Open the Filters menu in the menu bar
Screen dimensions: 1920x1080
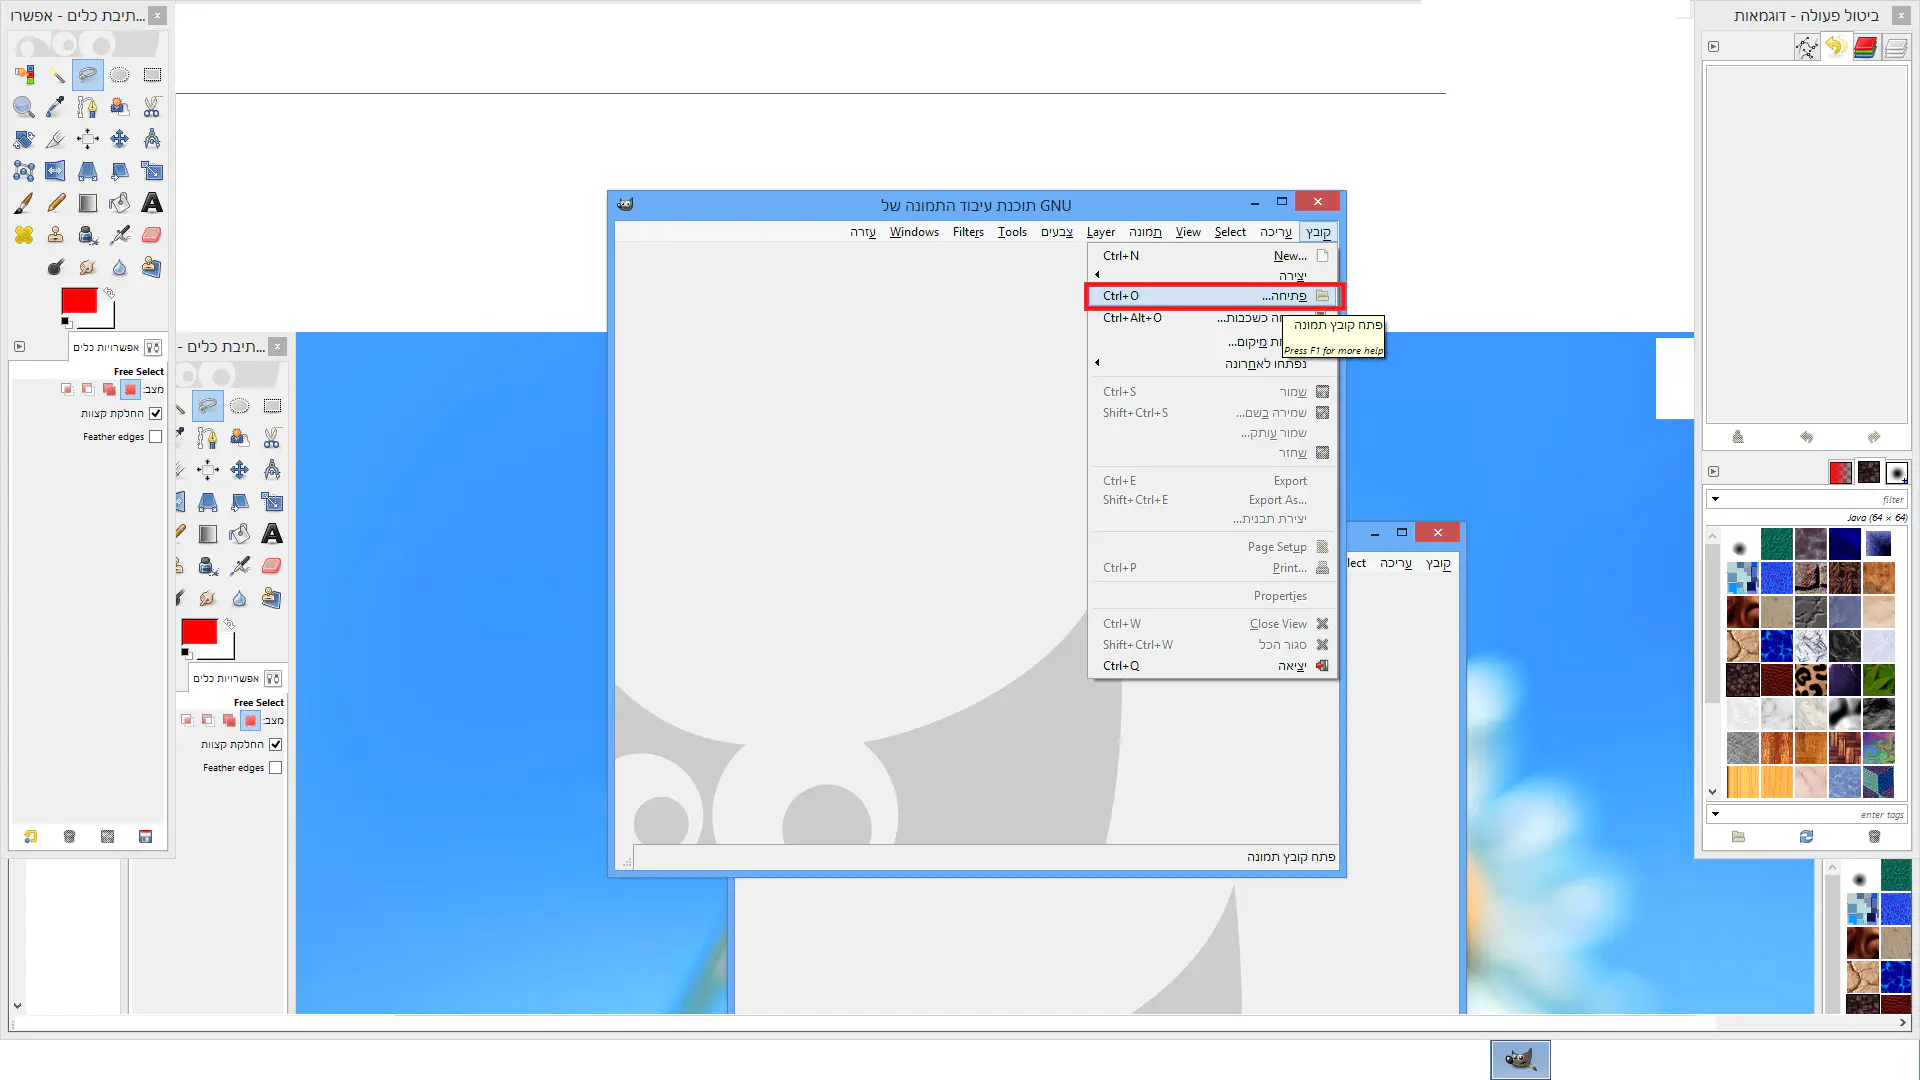968,232
